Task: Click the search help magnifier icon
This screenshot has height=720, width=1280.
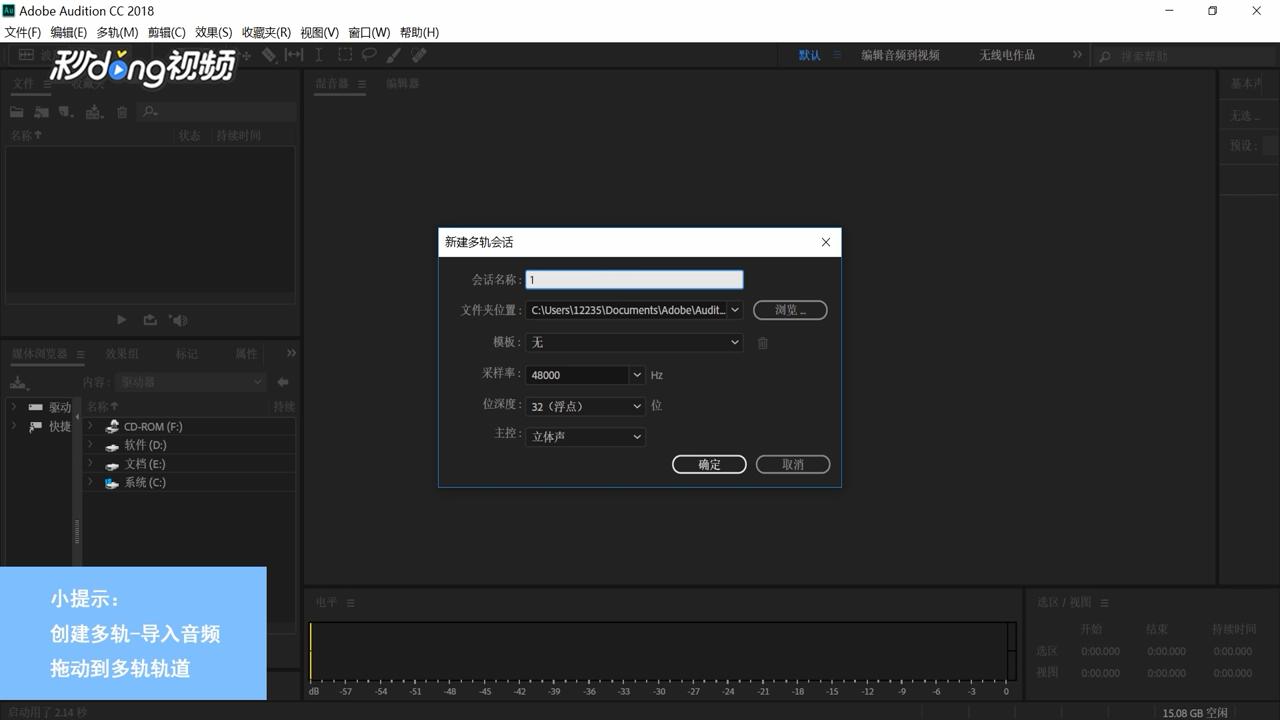Action: [x=1105, y=56]
